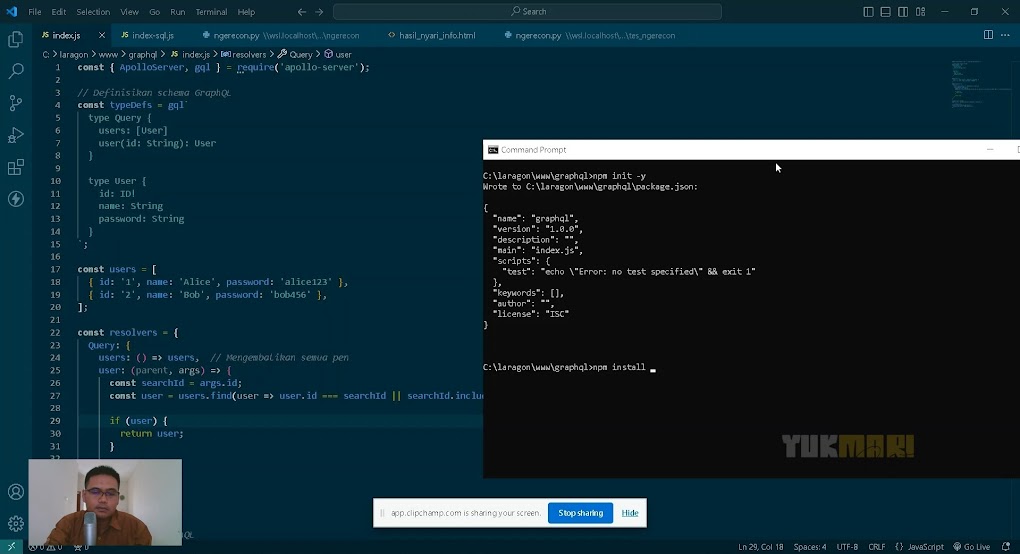1020x554 pixels.
Task: Split the editor to the right
Action: pyautogui.click(x=988, y=35)
